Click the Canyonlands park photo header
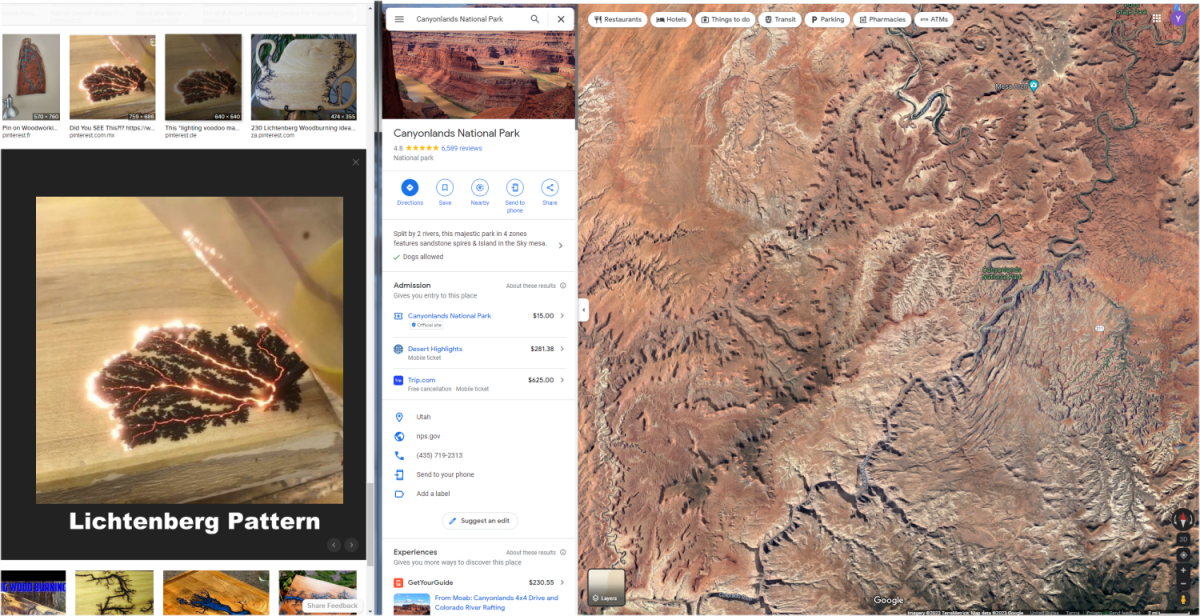This screenshot has width=1200, height=616. 479,75
